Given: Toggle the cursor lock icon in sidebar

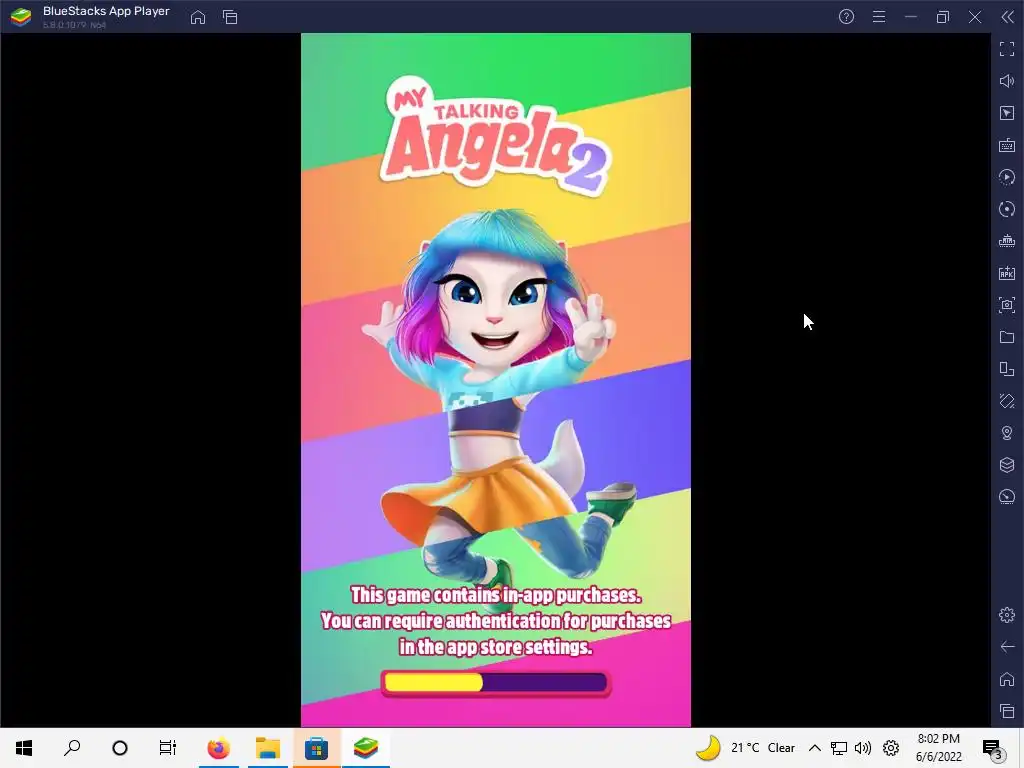Looking at the screenshot, I should pyautogui.click(x=1007, y=113).
